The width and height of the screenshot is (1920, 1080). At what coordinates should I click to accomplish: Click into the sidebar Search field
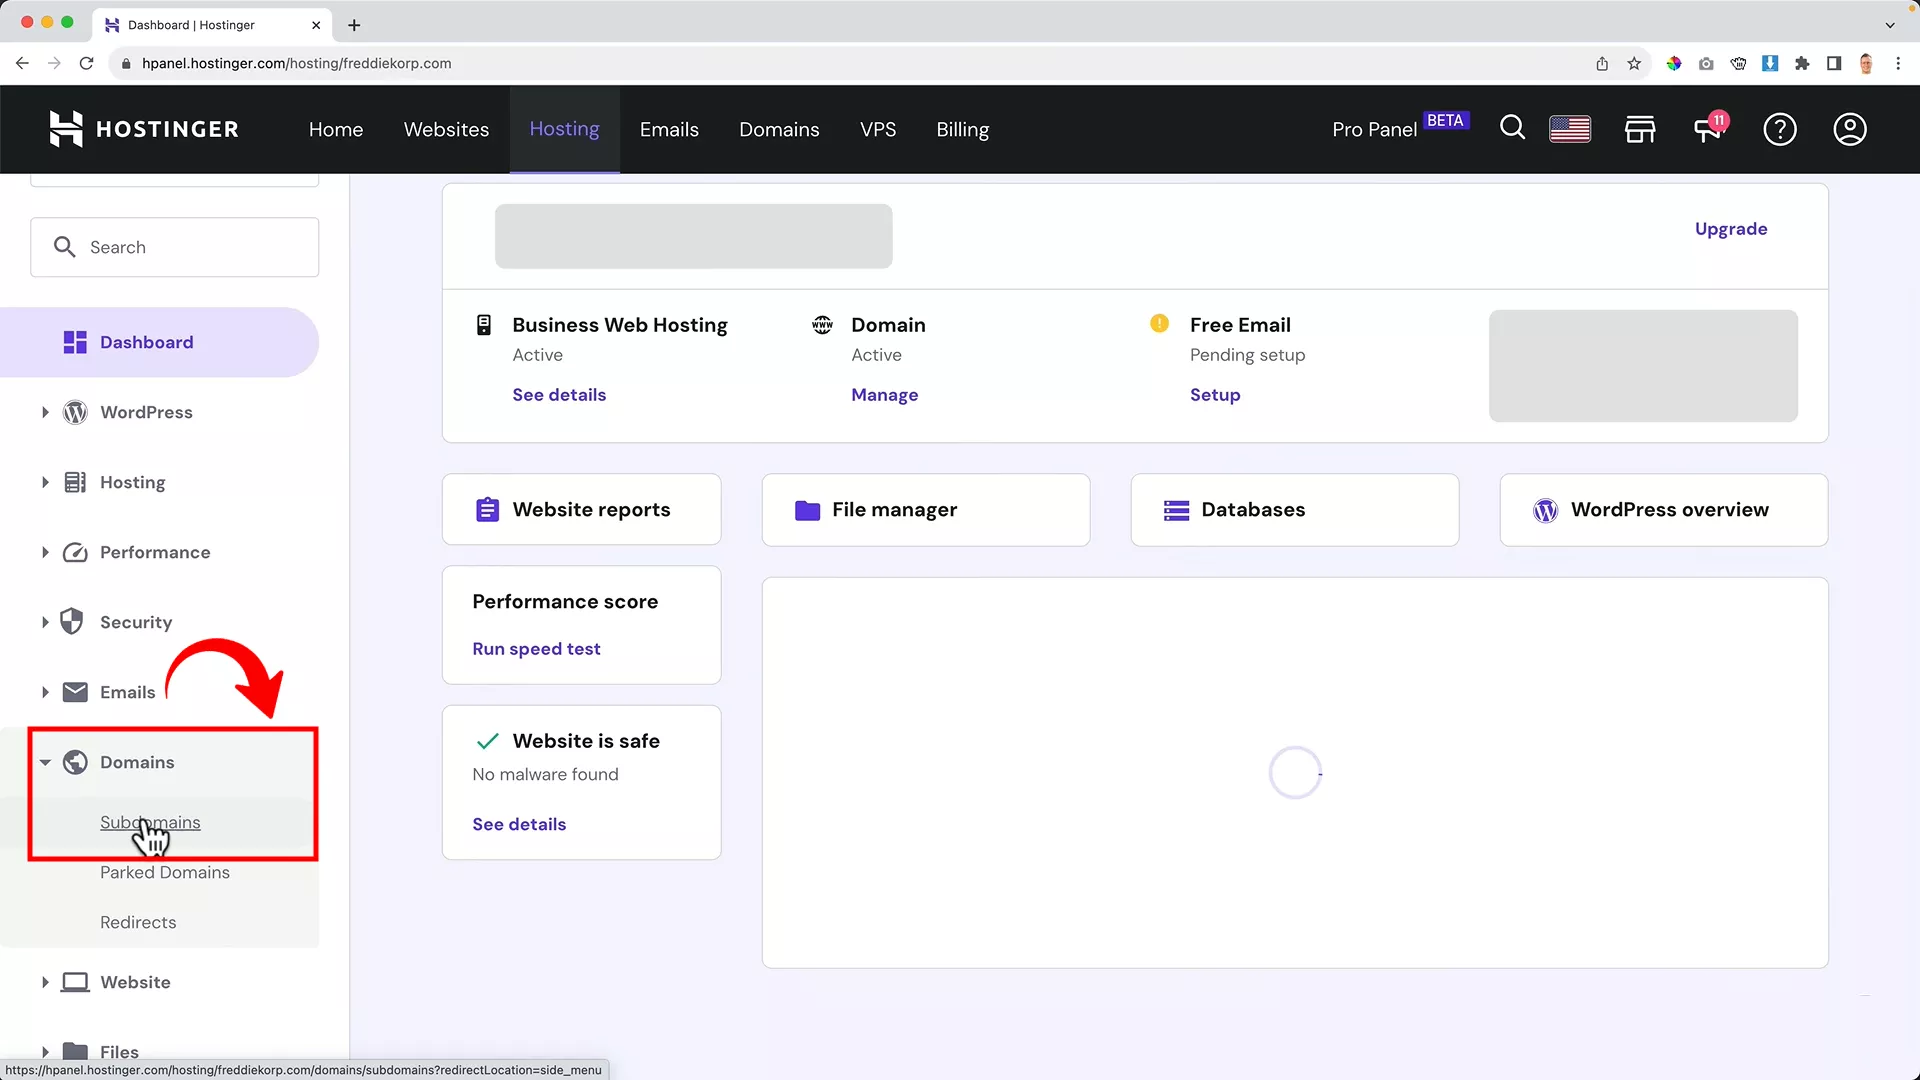(175, 246)
